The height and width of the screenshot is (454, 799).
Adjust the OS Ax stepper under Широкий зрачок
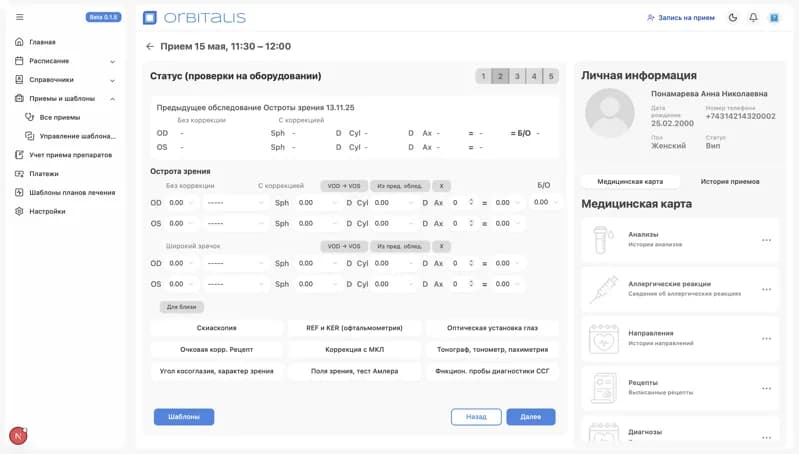click(471, 284)
